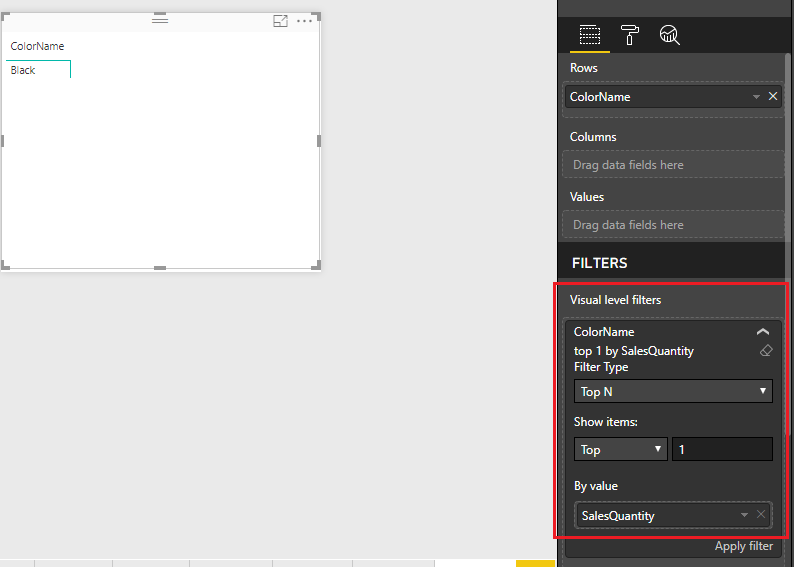The height and width of the screenshot is (570, 794).
Task: Open ColorName field dropdown in Rows
Action: pyautogui.click(x=756, y=97)
